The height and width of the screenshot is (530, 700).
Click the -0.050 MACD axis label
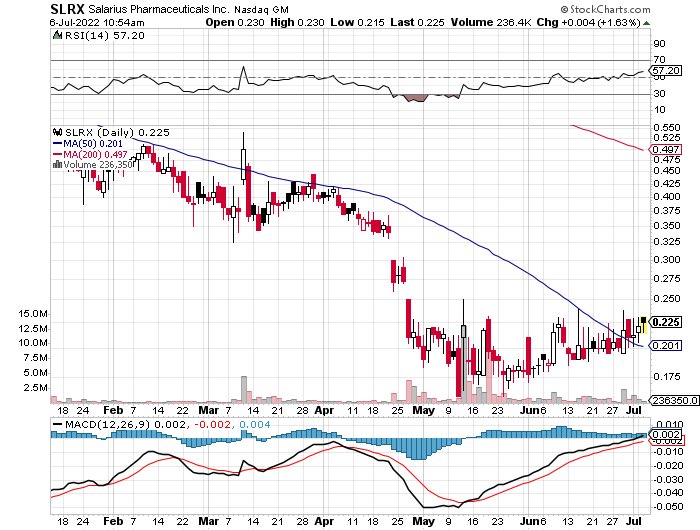668,506
